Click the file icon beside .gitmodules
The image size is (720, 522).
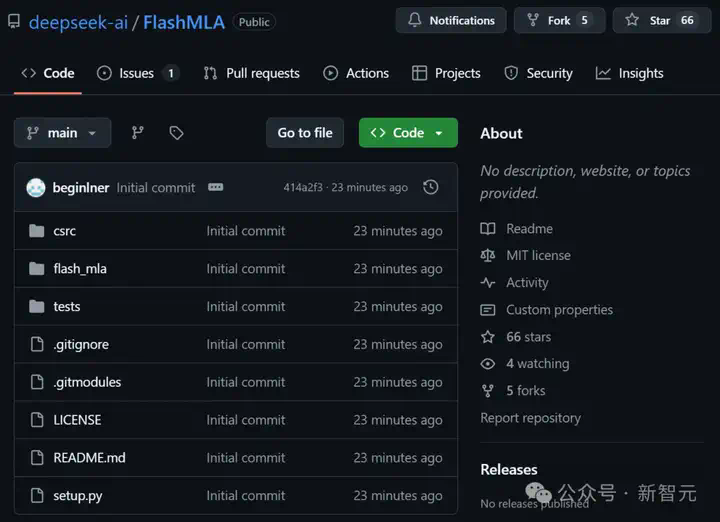[x=37, y=382]
